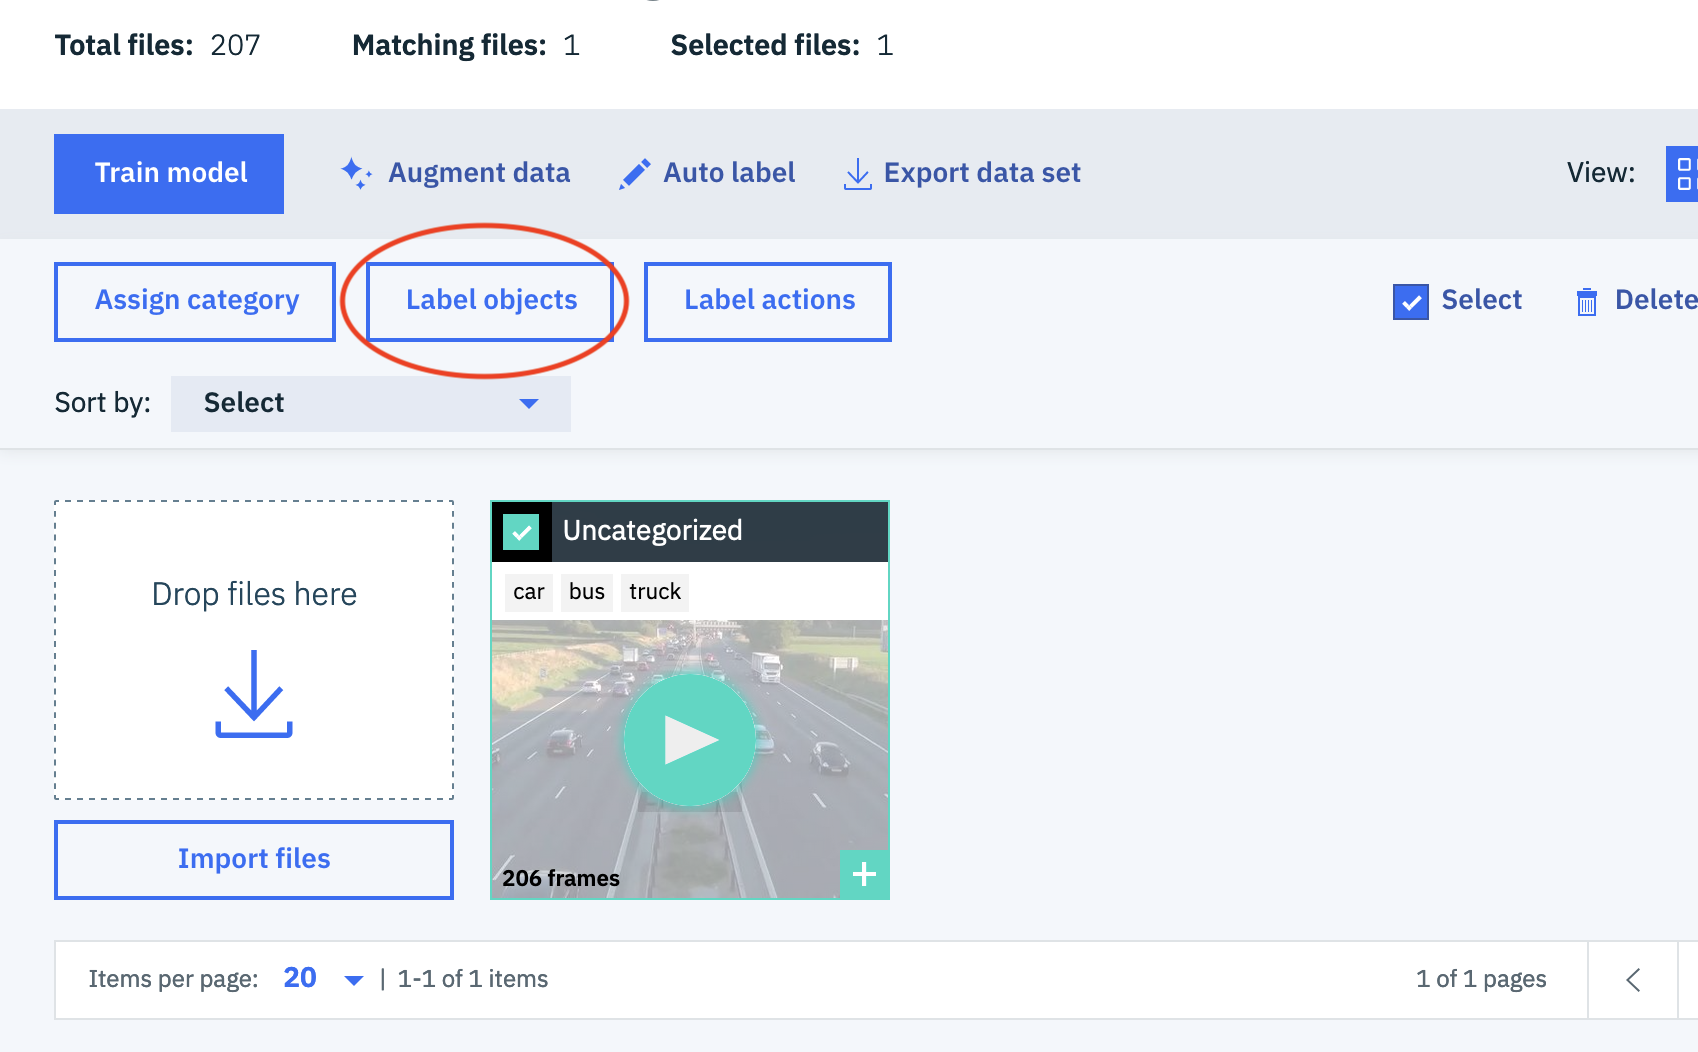Click the green plus icon on video
Screen dimensions: 1698x1052
click(x=864, y=874)
